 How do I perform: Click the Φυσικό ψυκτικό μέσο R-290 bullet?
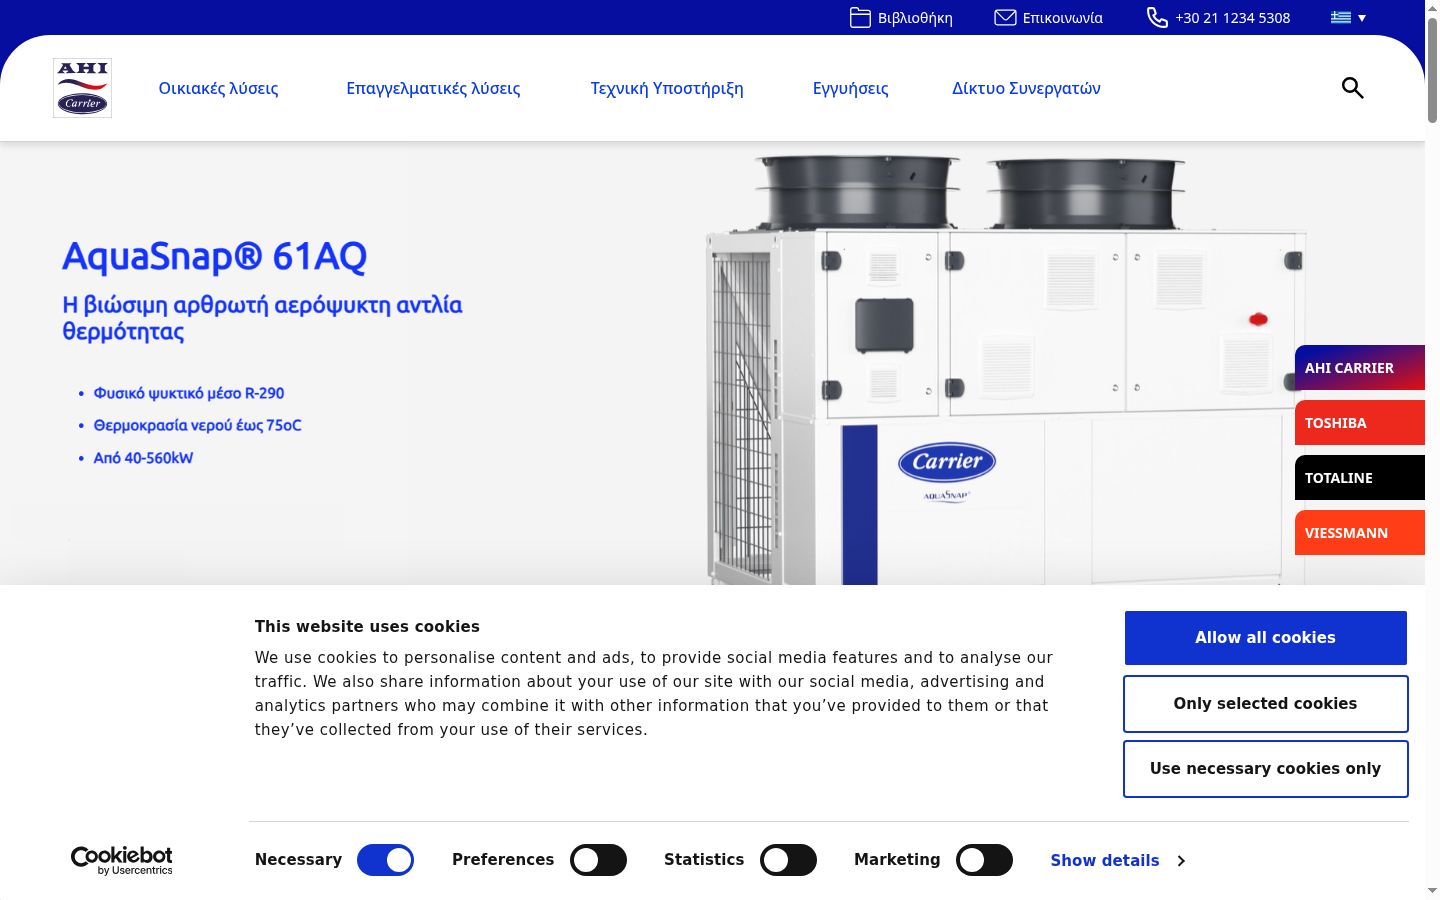pyautogui.click(x=189, y=393)
